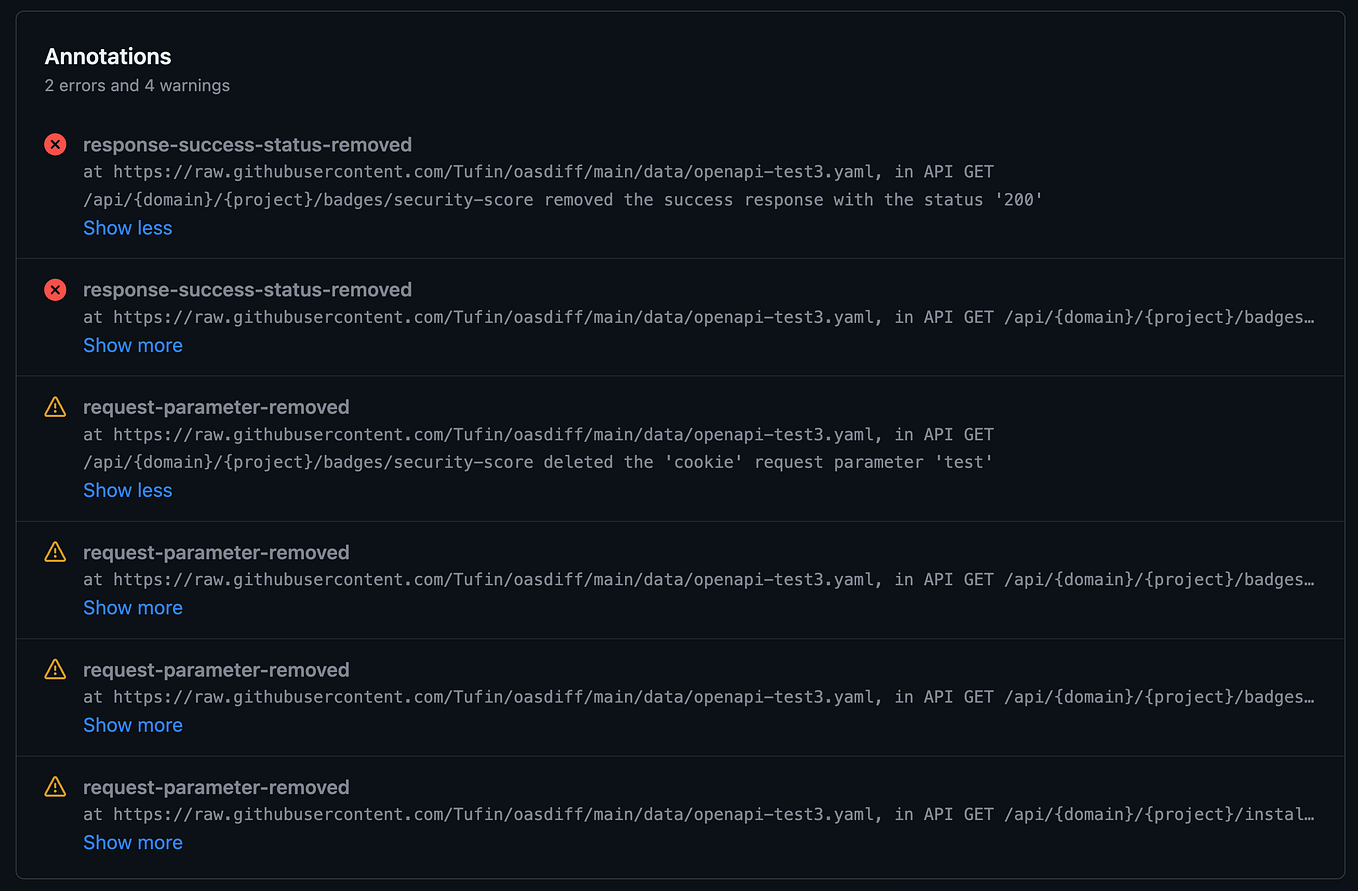
Task: Expand the final request-parameter-removed annotation
Action: click(133, 842)
